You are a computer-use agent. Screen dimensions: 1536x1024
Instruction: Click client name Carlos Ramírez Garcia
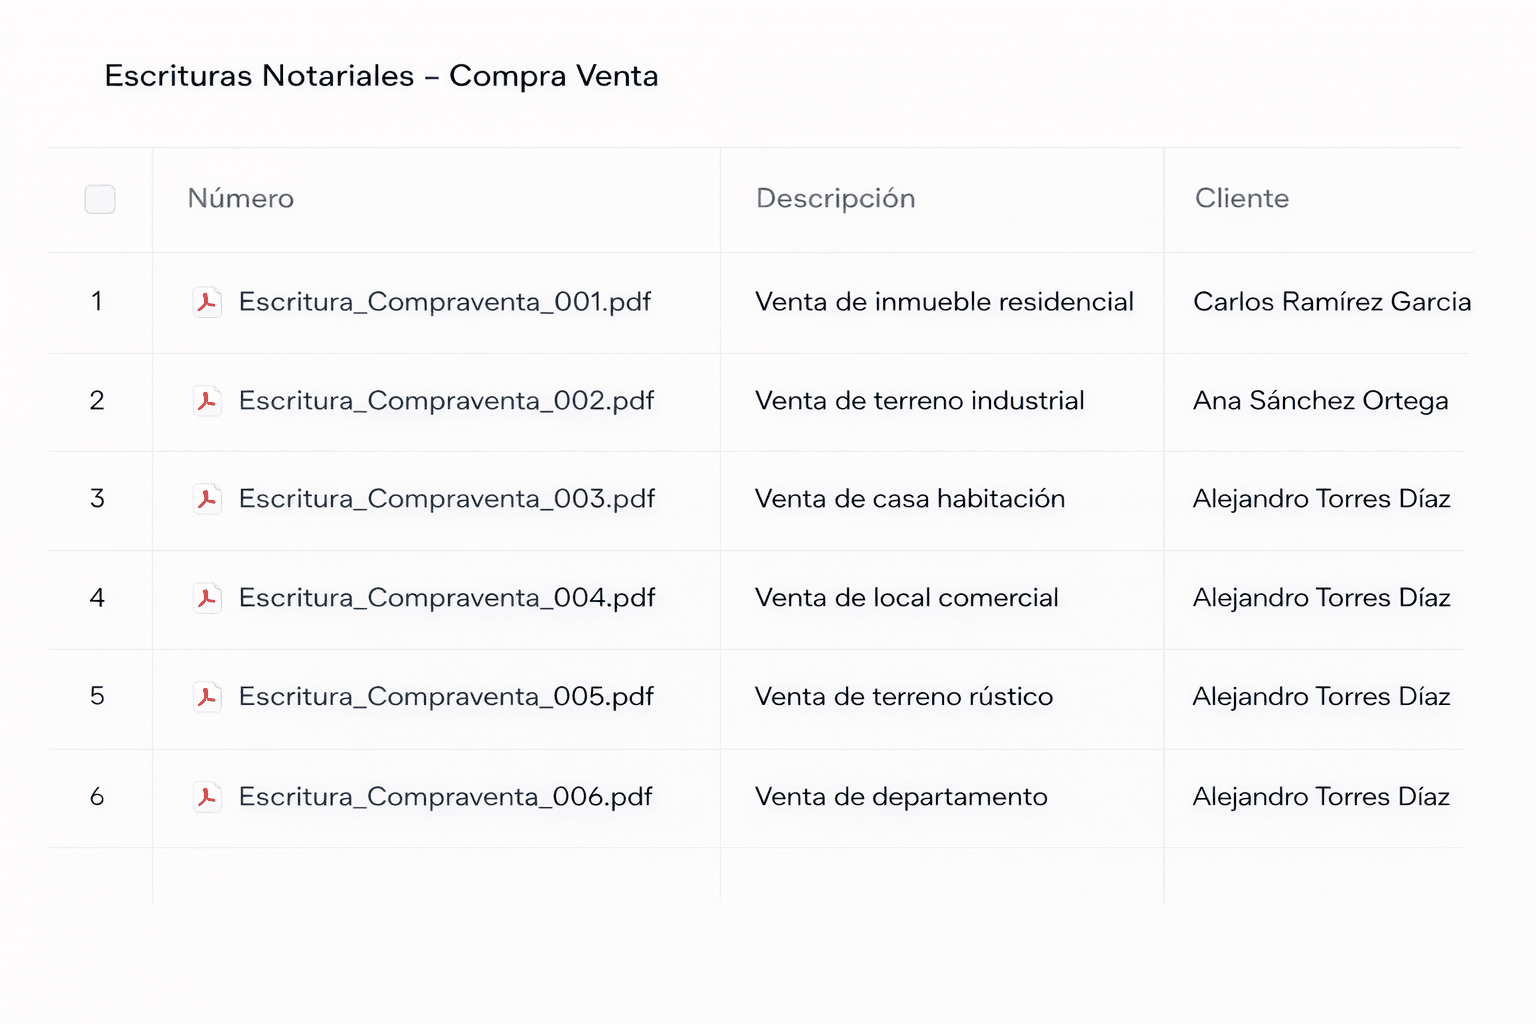[x=1331, y=302]
